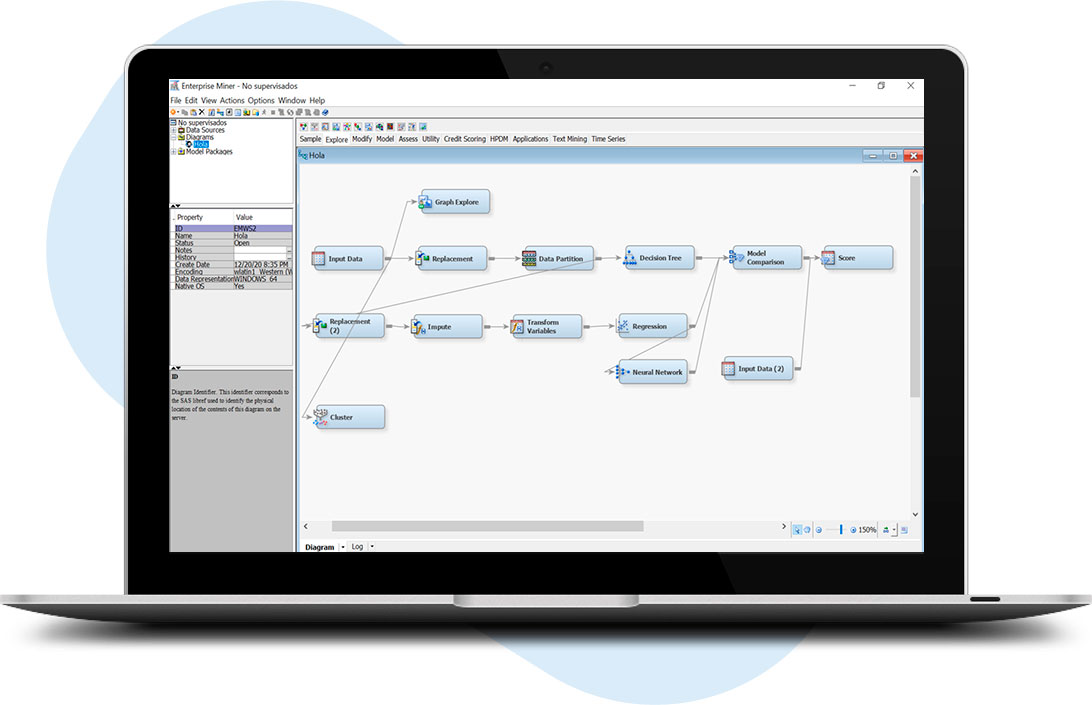This screenshot has width=1092, height=705.
Task: Move the zoom slider handle
Action: tap(841, 530)
